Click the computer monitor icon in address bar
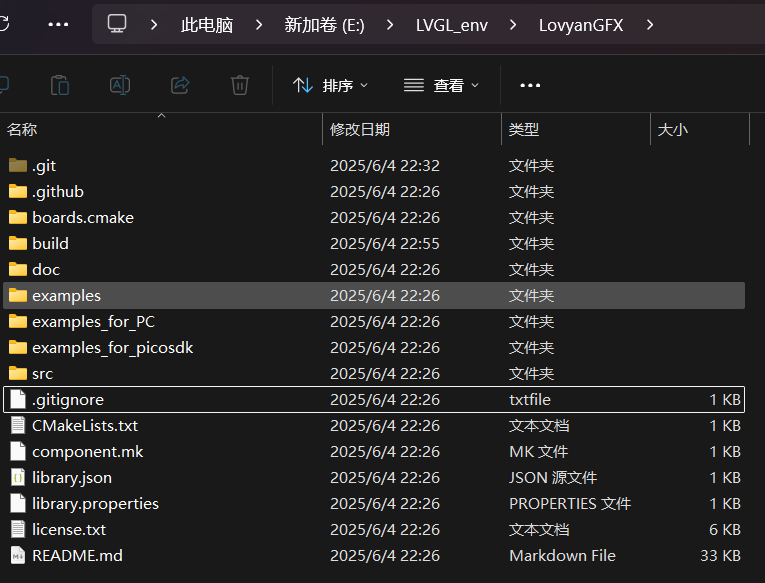Viewport: 765px width, 583px height. (117, 24)
